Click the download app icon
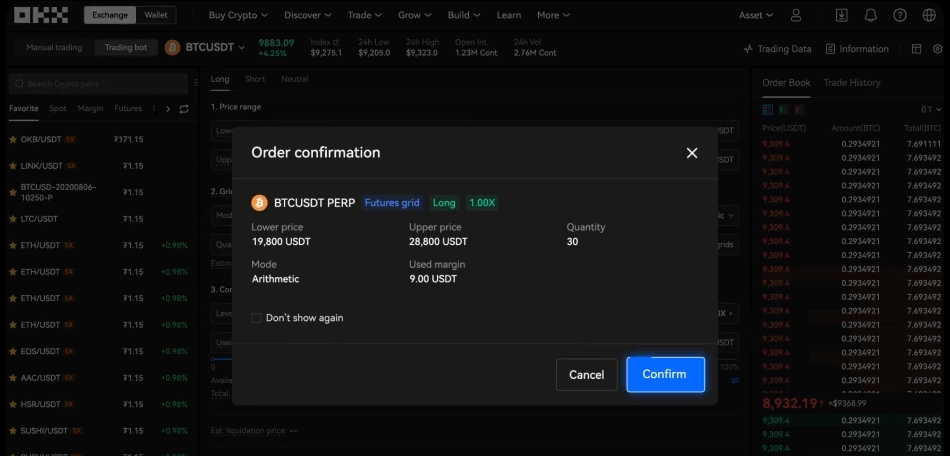 coord(842,15)
